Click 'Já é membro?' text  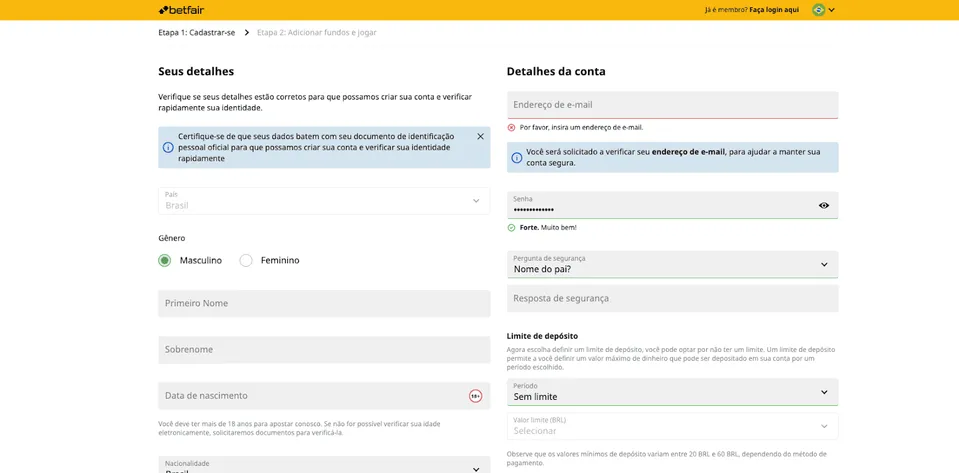click(726, 10)
